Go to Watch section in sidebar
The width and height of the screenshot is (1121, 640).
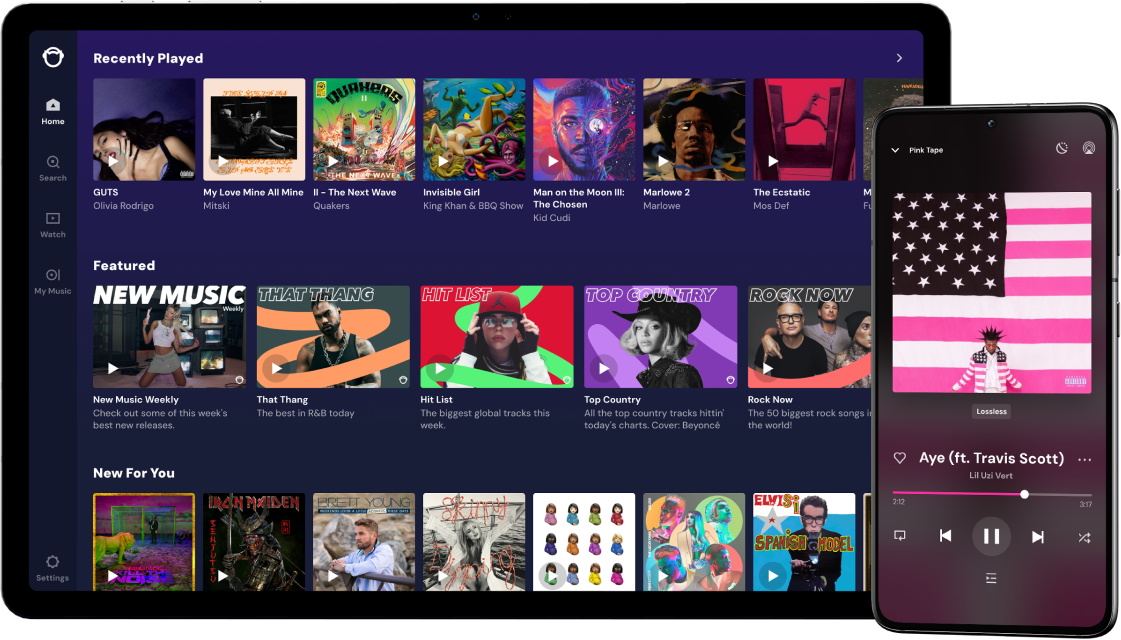[53, 225]
